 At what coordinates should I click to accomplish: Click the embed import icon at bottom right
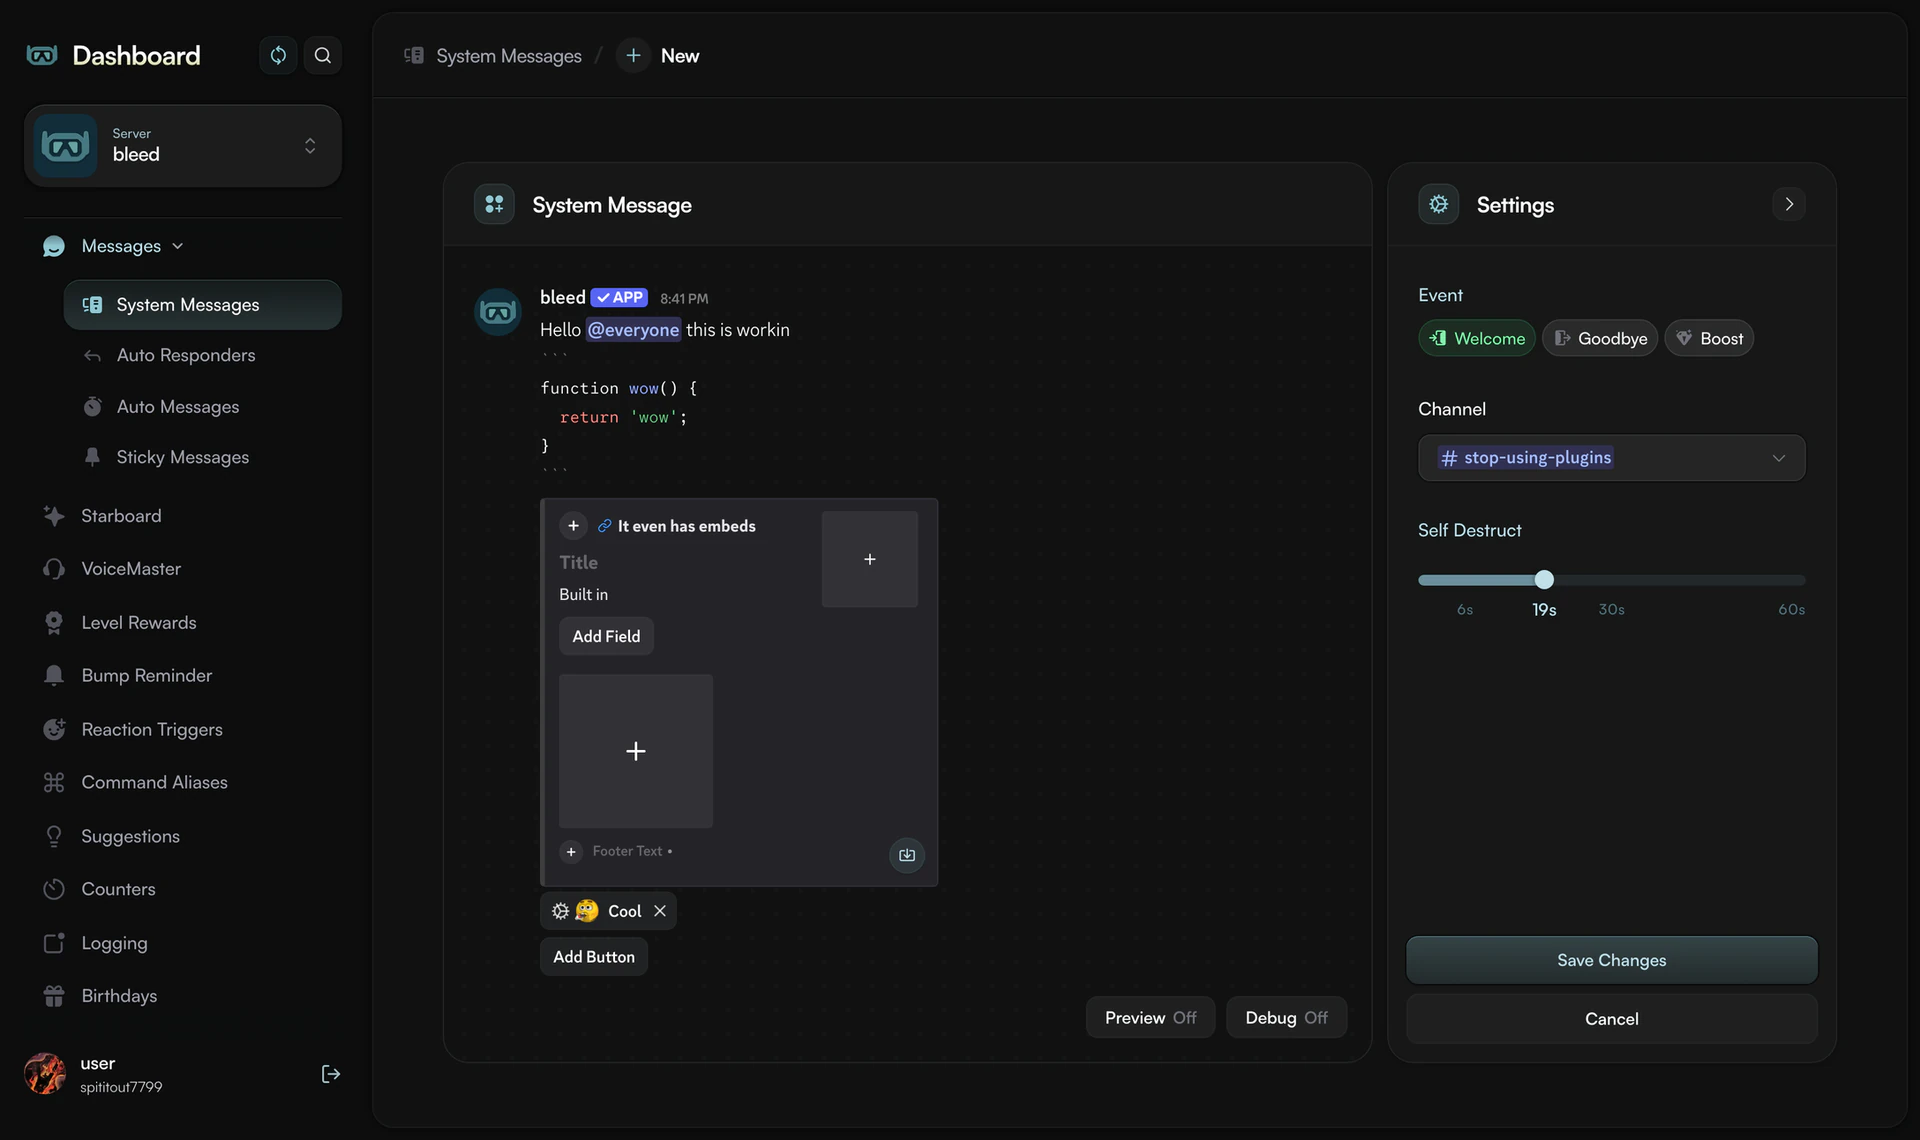[x=907, y=855]
